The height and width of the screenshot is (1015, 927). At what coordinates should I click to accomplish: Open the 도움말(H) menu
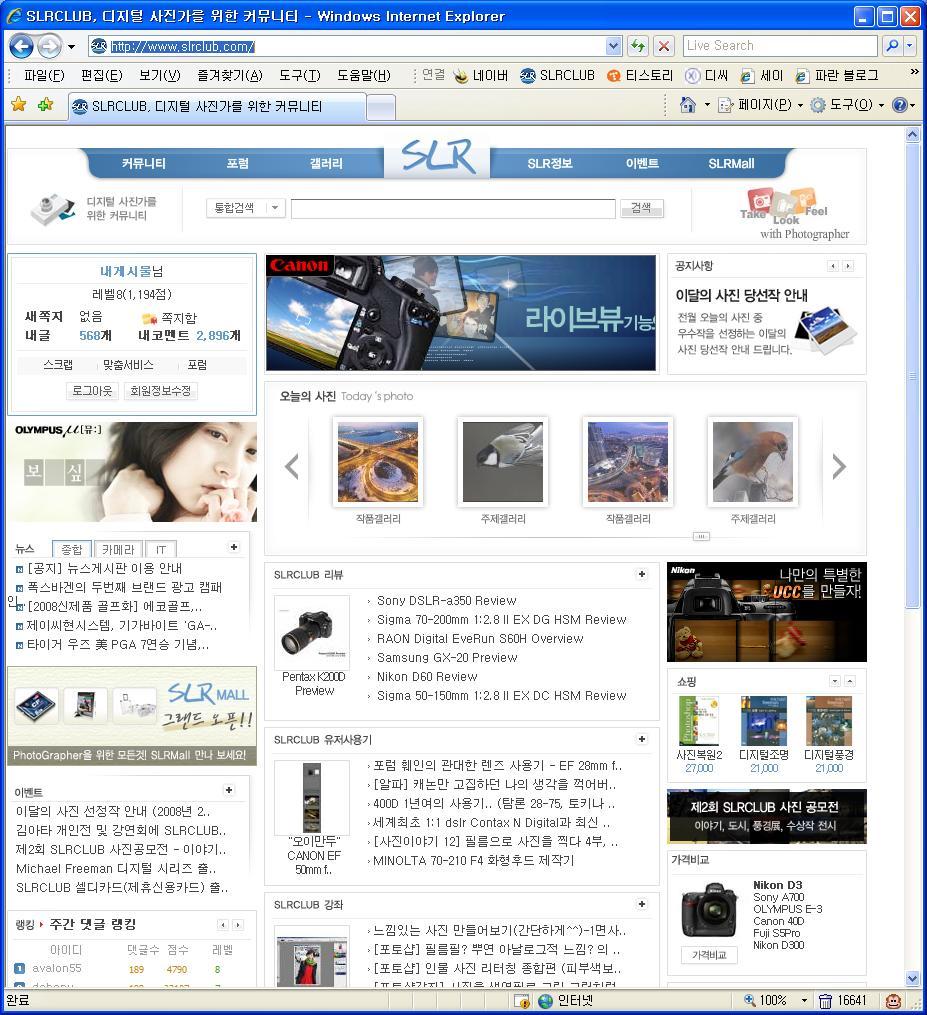364,76
